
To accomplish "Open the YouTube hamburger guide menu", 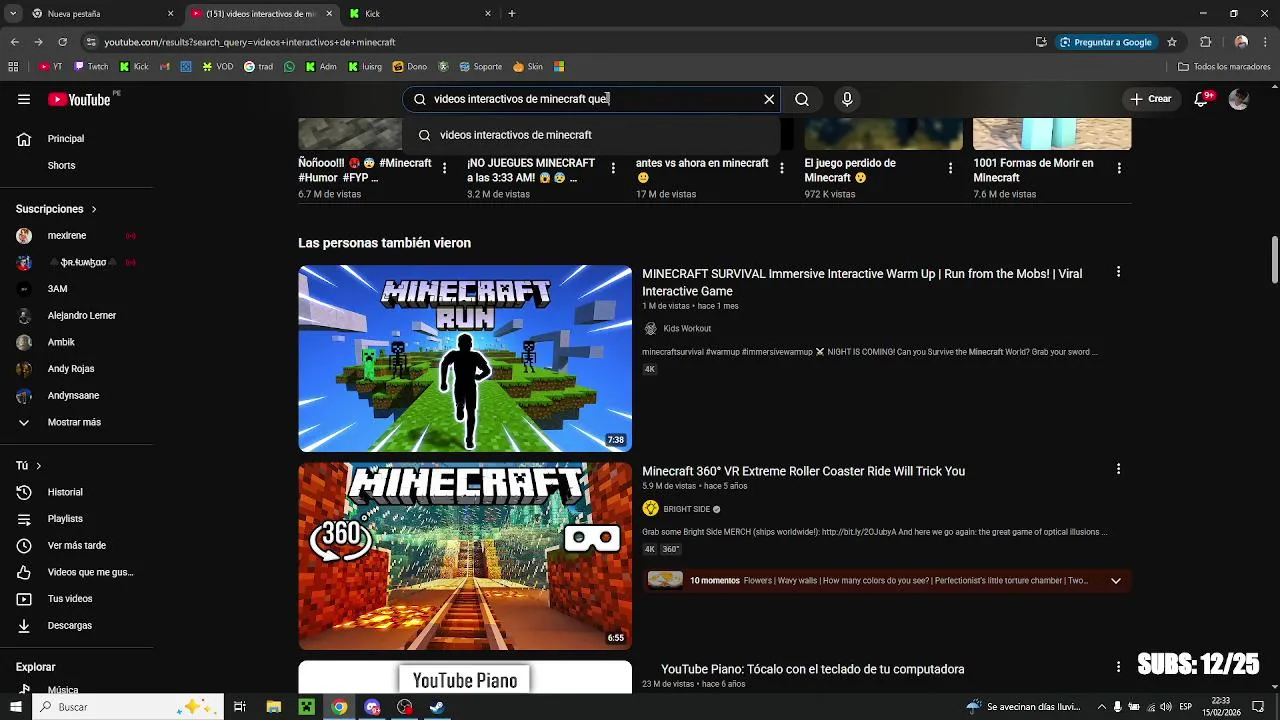I will click(24, 99).
